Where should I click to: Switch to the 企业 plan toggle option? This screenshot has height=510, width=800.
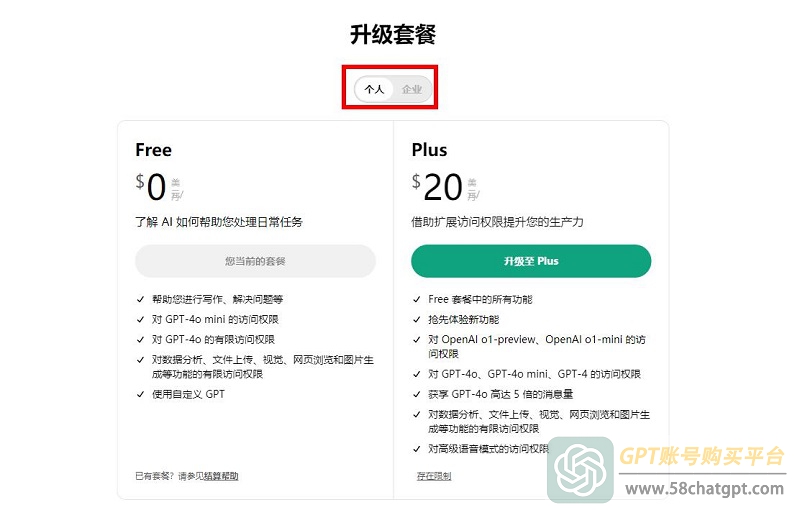pyautogui.click(x=412, y=89)
